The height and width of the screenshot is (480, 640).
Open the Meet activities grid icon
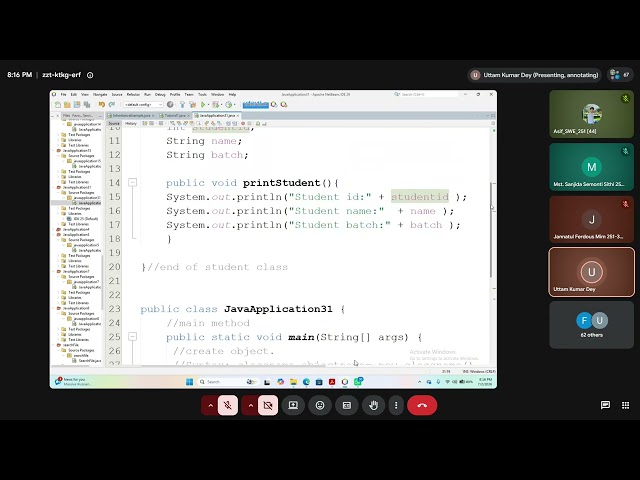(625, 405)
